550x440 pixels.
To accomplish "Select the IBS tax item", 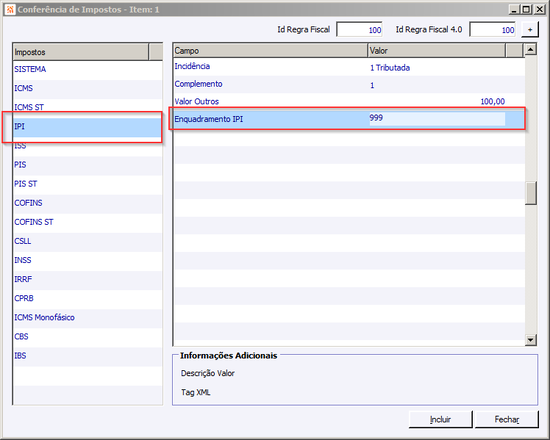I will click(88, 356).
